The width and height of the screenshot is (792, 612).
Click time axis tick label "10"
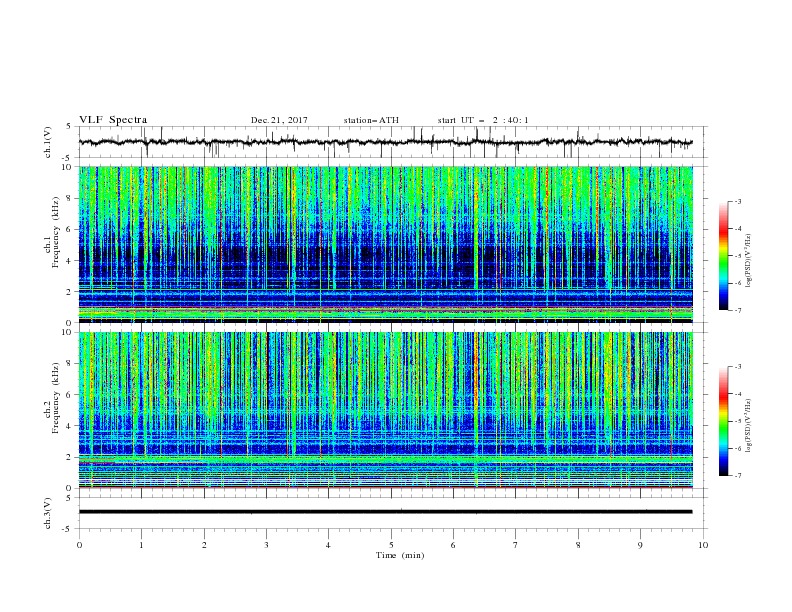(703, 545)
